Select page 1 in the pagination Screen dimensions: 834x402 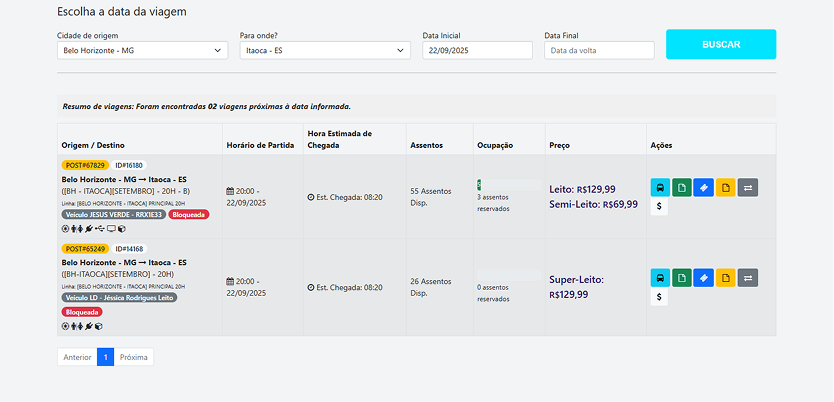[106, 357]
